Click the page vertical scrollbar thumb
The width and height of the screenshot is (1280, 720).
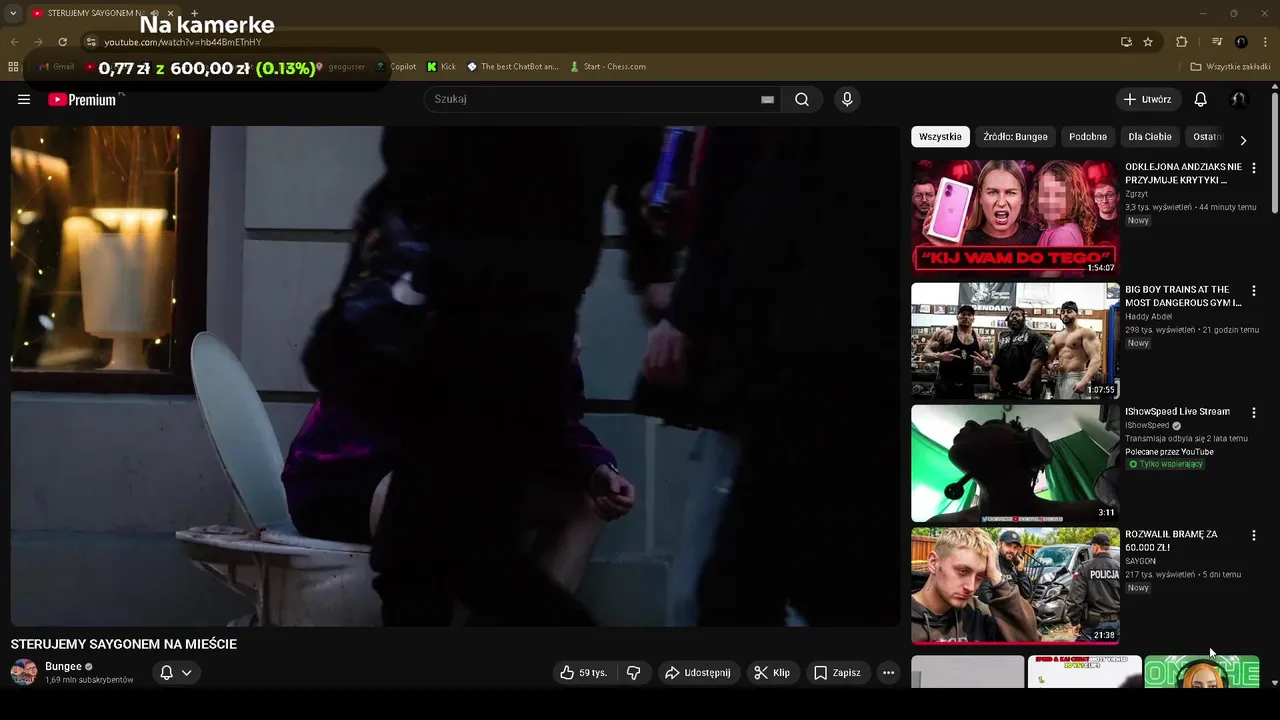tap(1275, 152)
